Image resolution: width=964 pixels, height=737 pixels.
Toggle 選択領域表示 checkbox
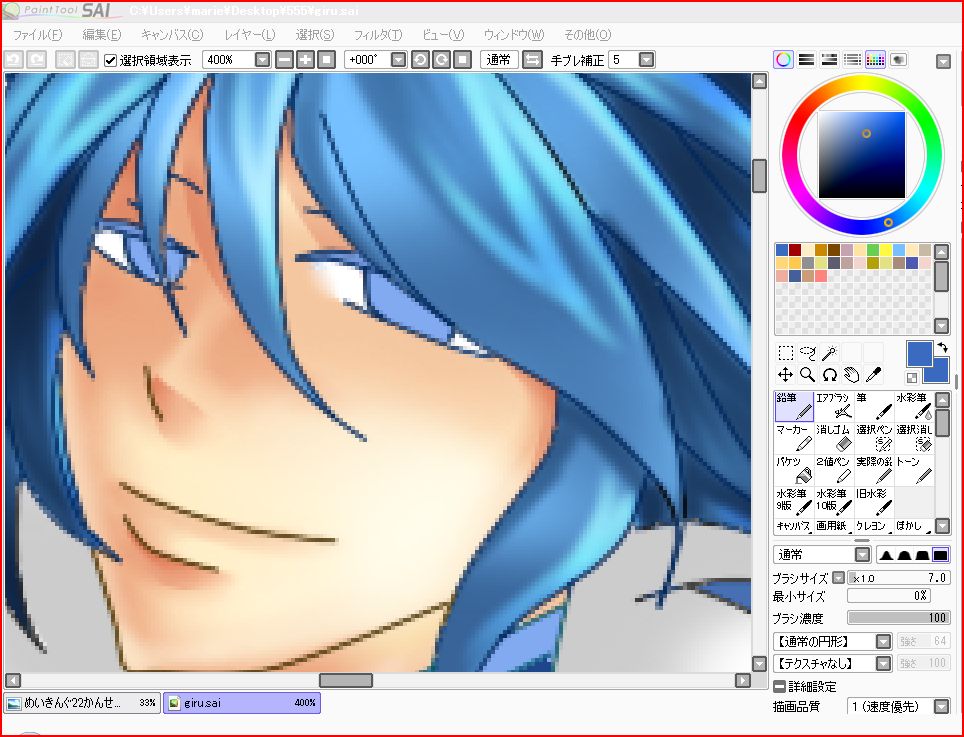pos(110,60)
